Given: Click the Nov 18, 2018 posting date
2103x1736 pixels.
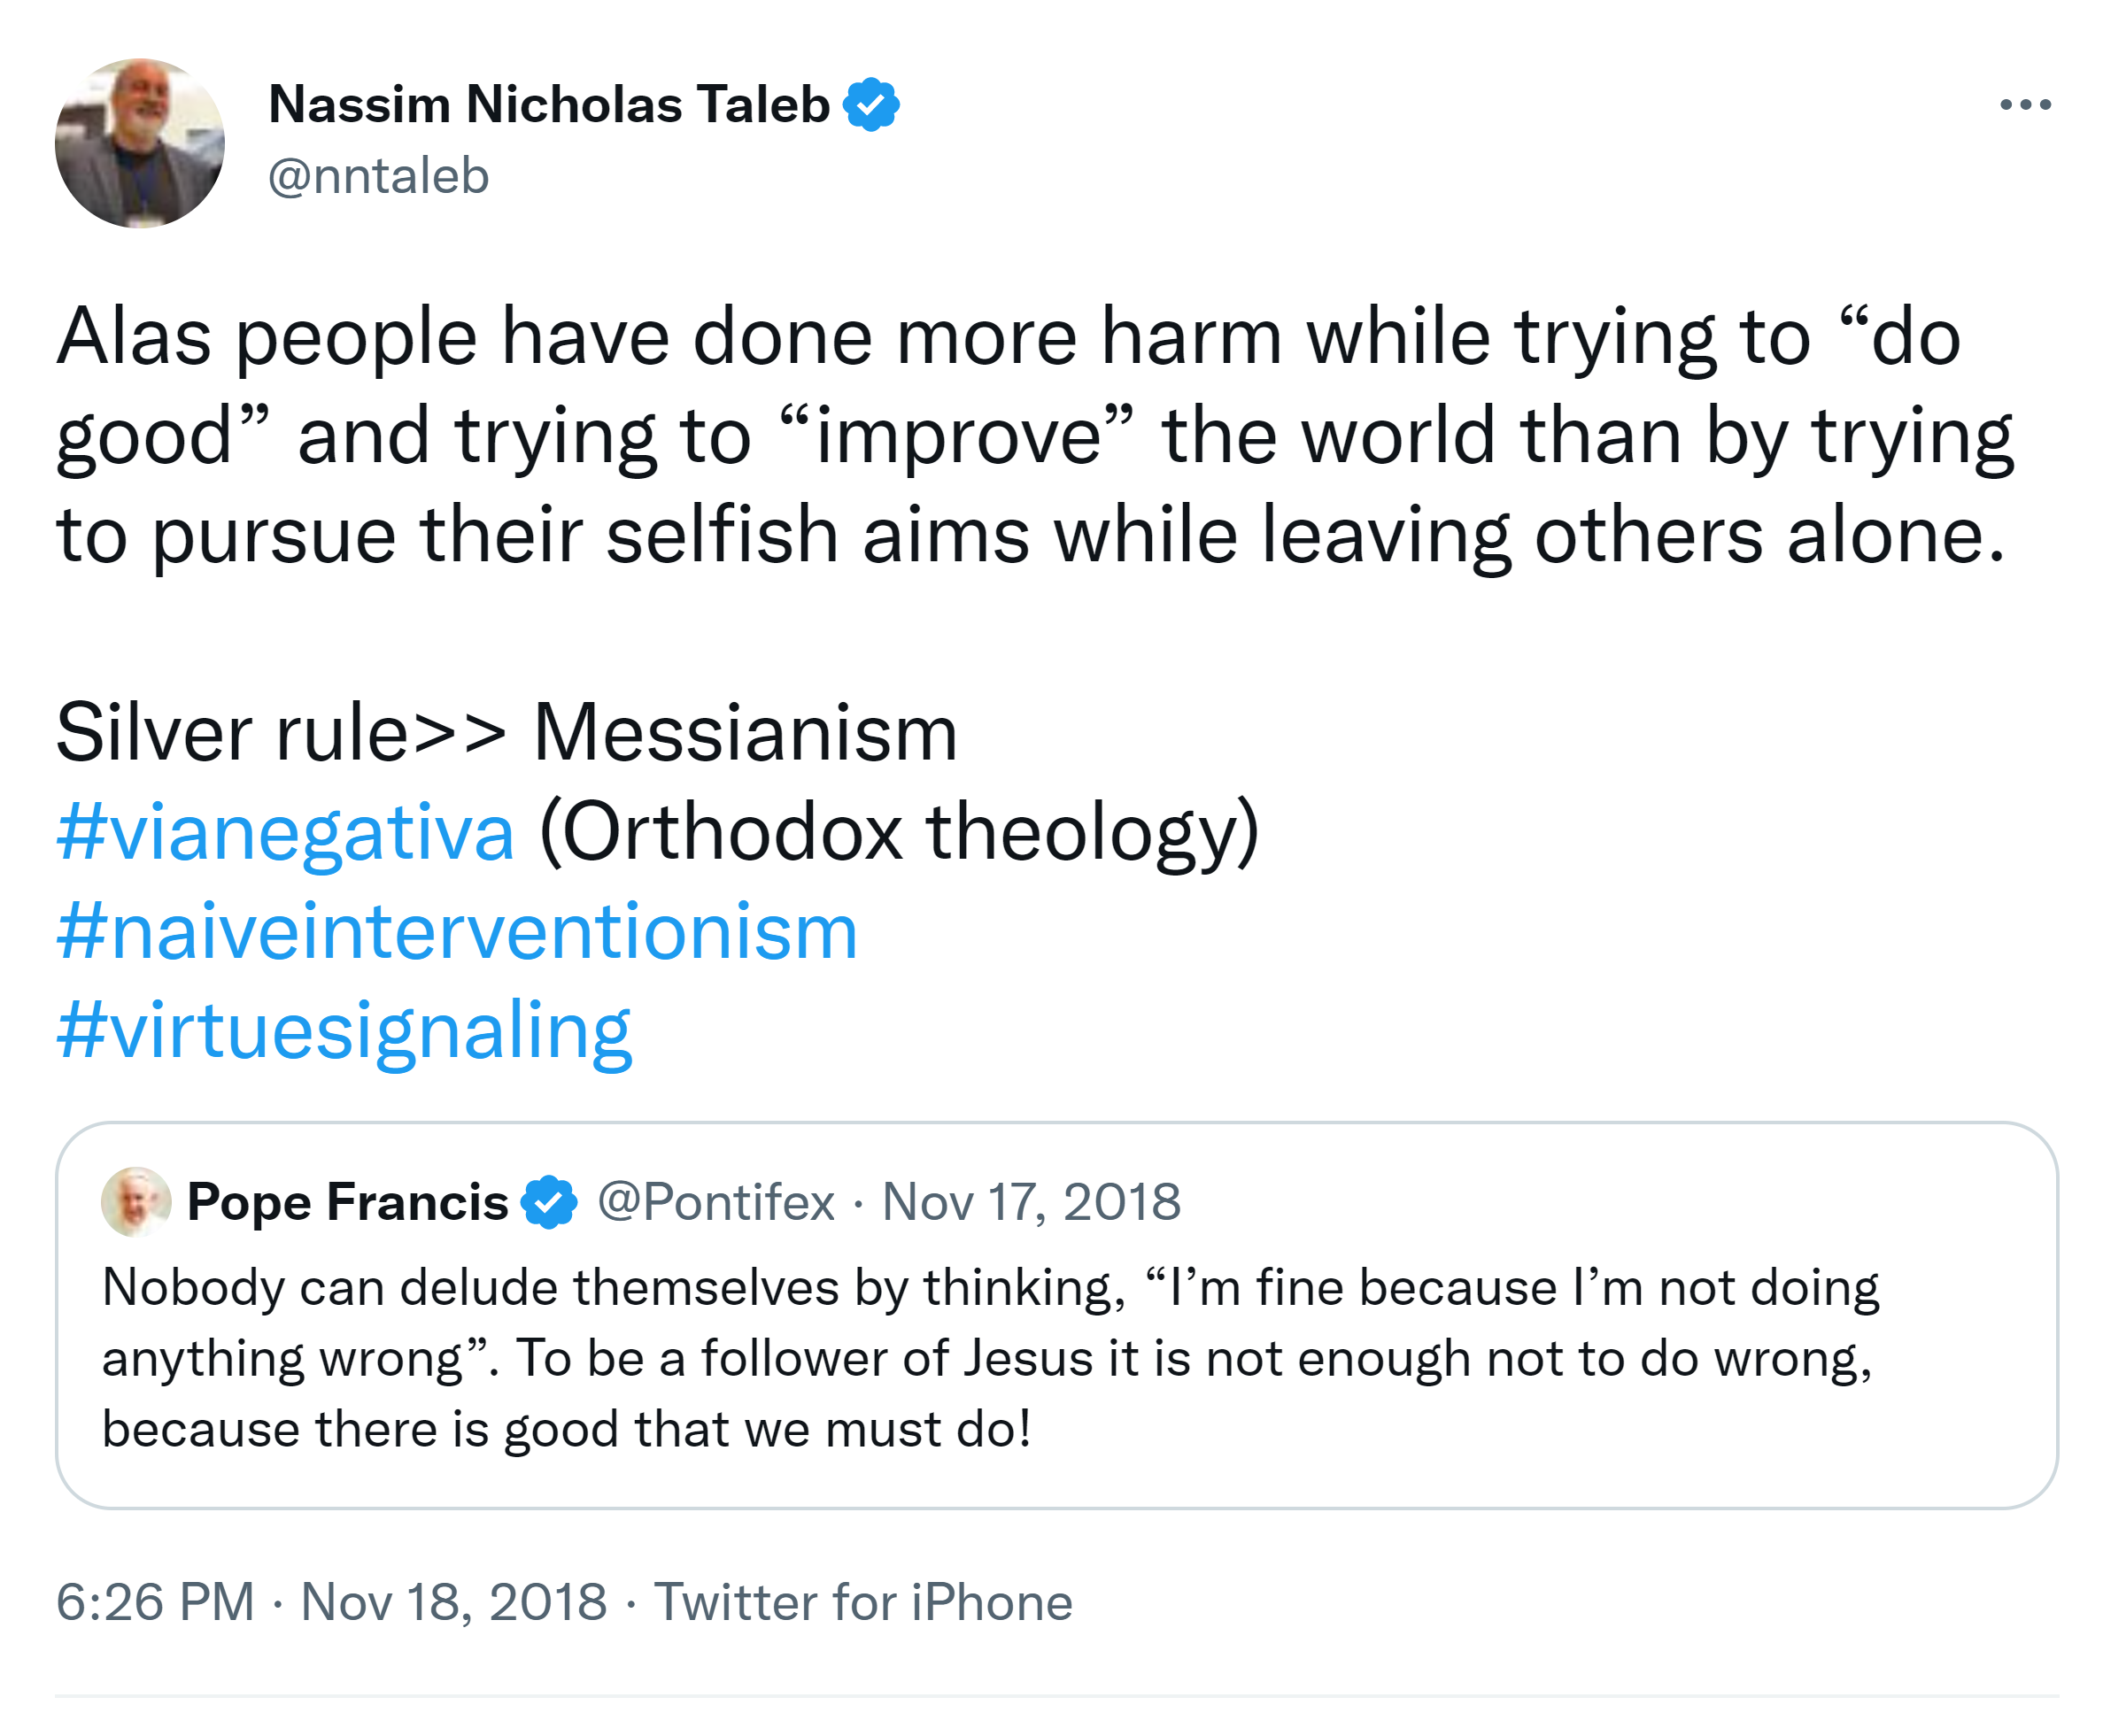Looking at the screenshot, I should pyautogui.click(x=453, y=1602).
